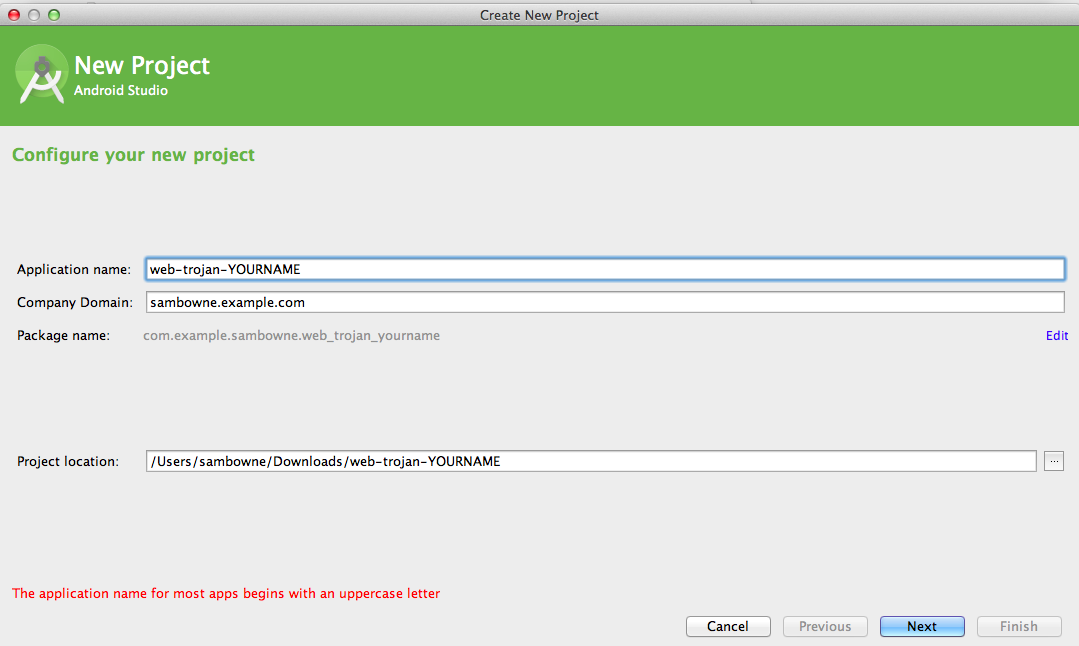Click the Project location path field
Screen dimensions: 1079x646
[591, 461]
